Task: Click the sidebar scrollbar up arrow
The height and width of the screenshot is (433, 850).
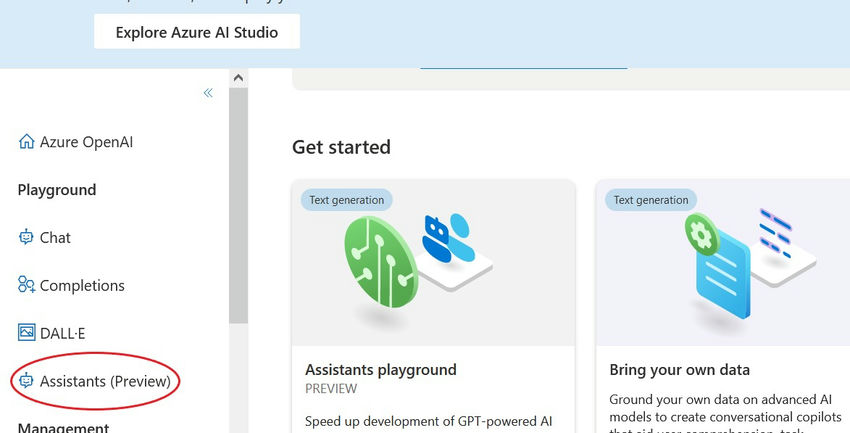Action: tap(238, 78)
